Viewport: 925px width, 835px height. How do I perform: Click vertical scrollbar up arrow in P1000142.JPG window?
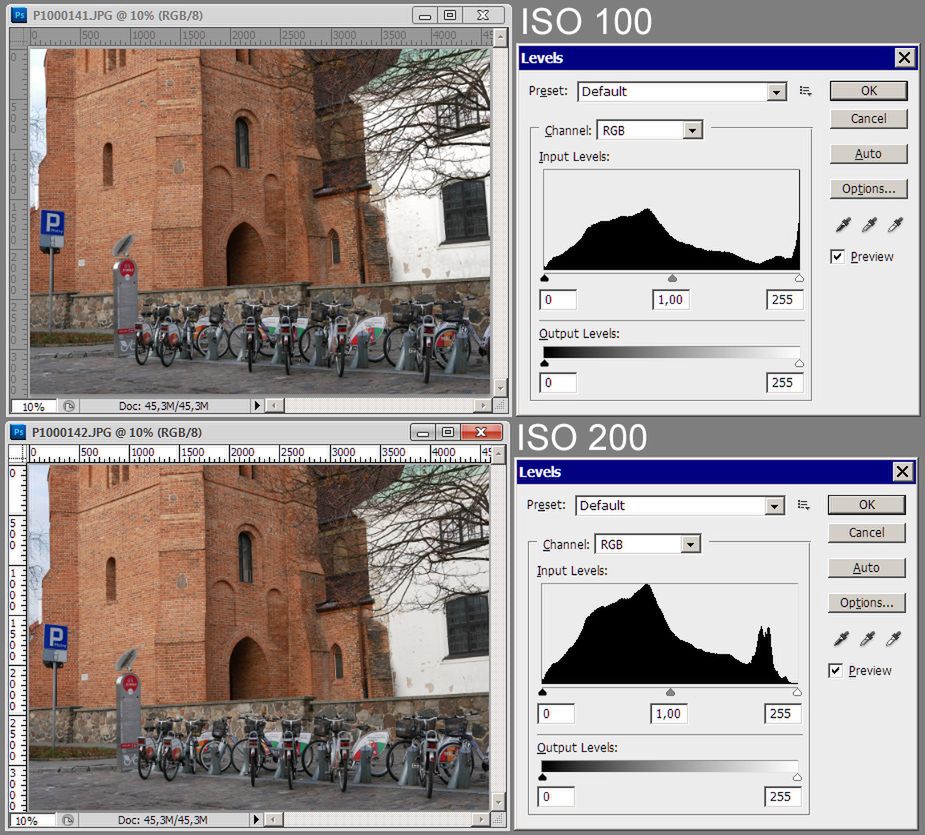(499, 453)
